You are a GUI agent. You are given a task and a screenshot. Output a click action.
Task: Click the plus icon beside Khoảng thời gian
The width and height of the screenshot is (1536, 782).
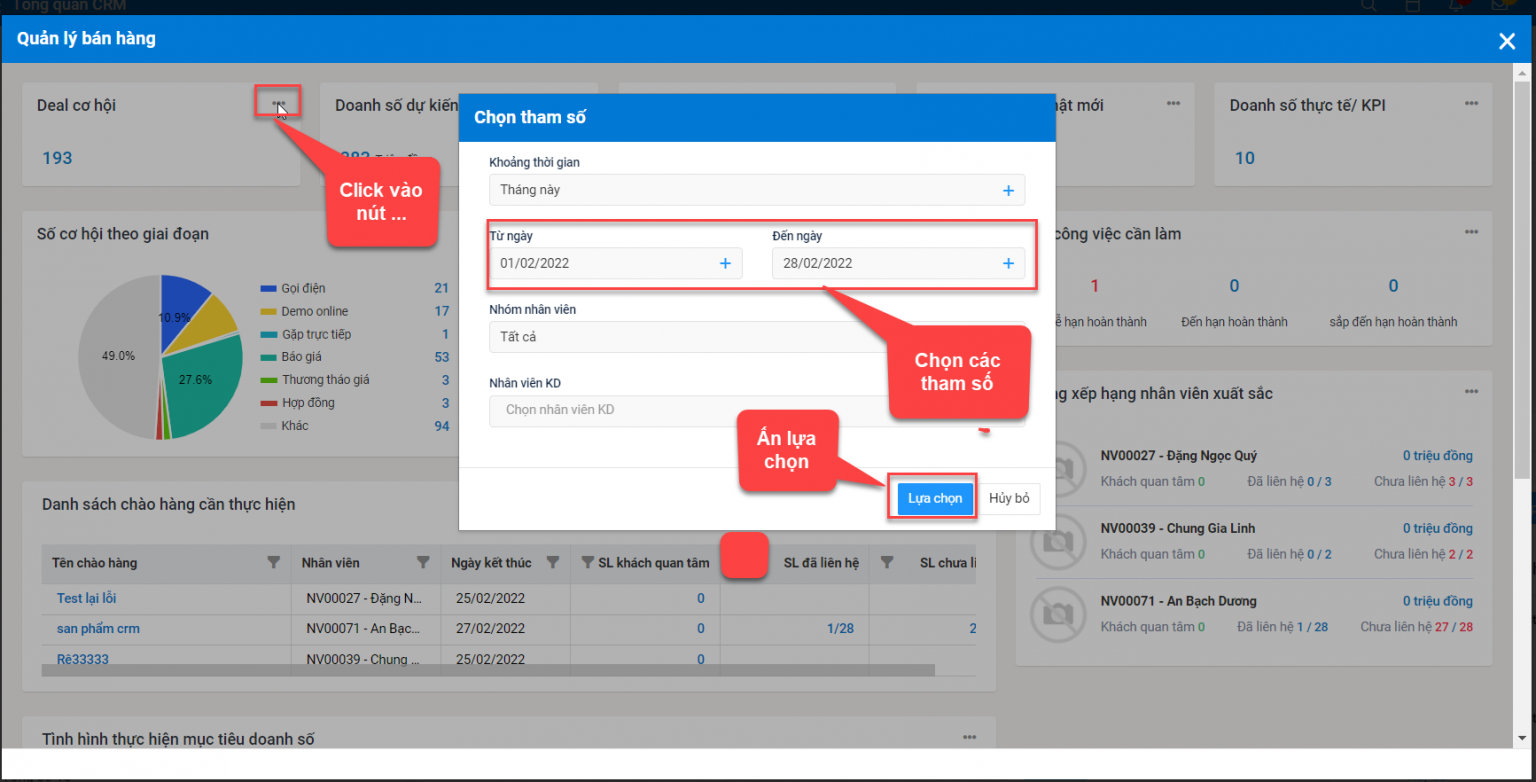[1008, 190]
